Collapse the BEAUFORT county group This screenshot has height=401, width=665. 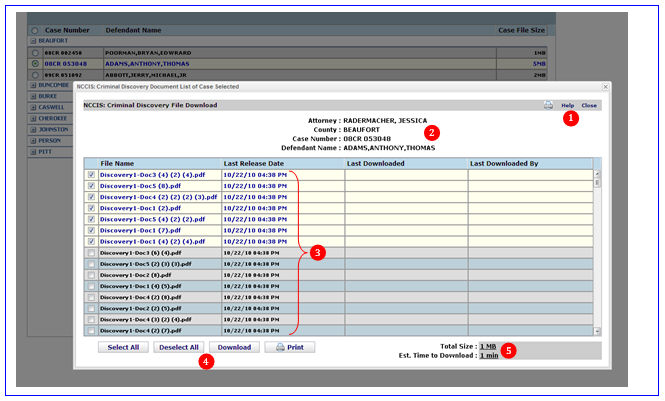coord(33,41)
